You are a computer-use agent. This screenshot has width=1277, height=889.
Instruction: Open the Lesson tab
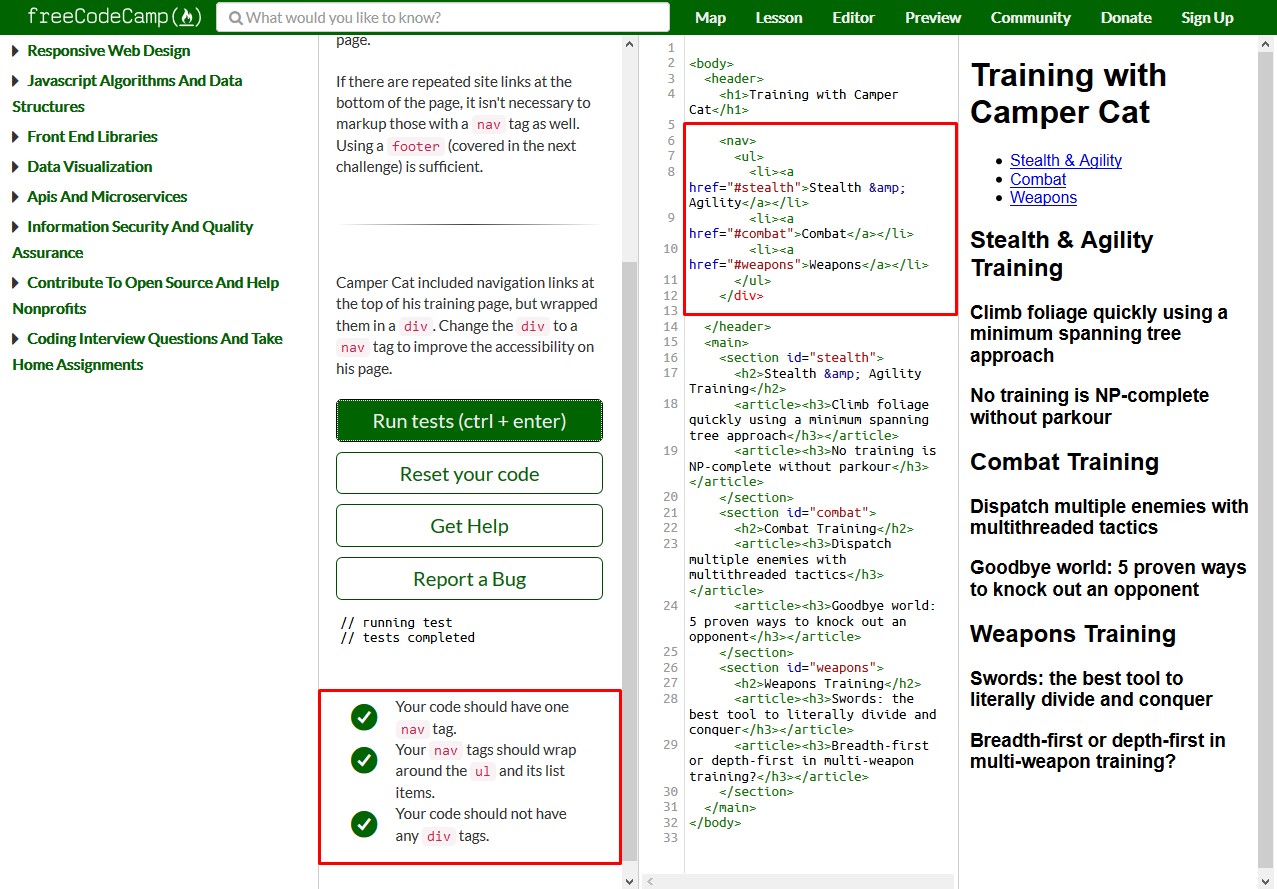(779, 17)
